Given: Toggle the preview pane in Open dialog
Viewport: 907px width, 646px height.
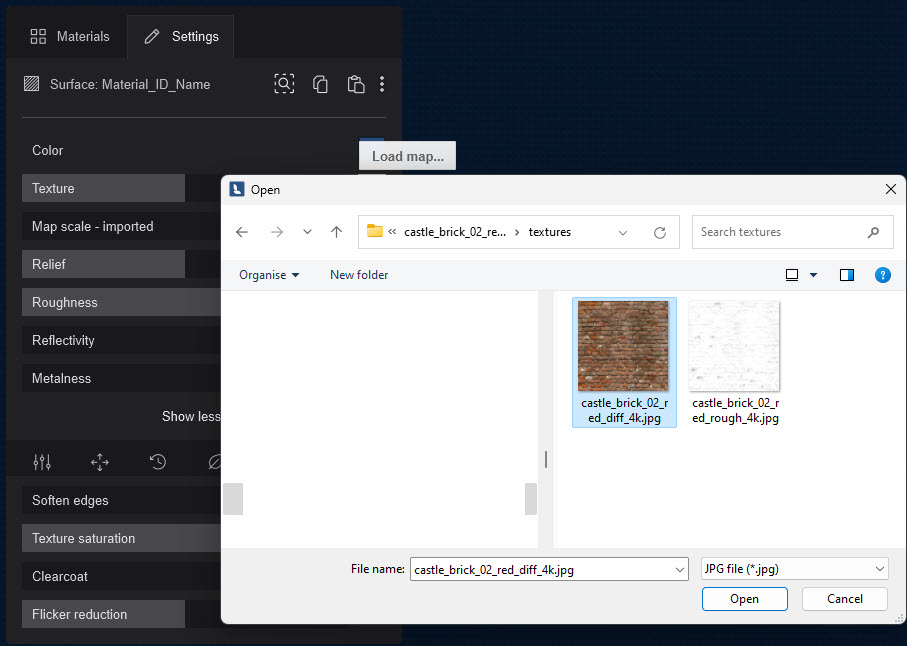Looking at the screenshot, I should [847, 275].
